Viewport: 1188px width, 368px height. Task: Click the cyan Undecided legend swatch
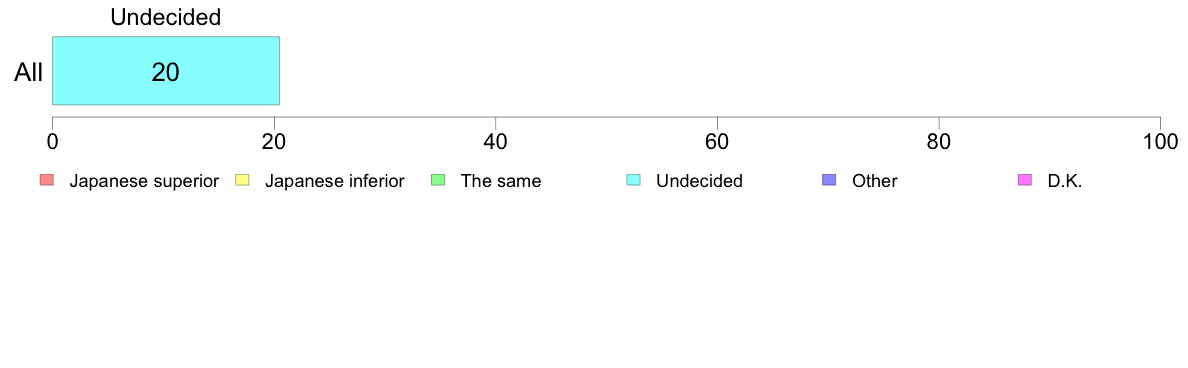click(x=634, y=180)
